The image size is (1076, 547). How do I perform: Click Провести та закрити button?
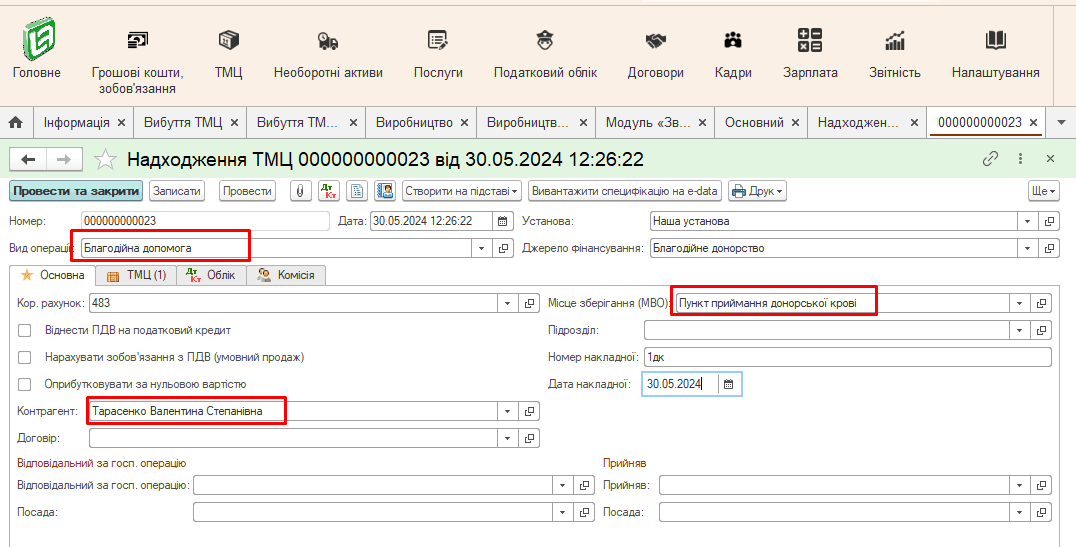point(76,191)
